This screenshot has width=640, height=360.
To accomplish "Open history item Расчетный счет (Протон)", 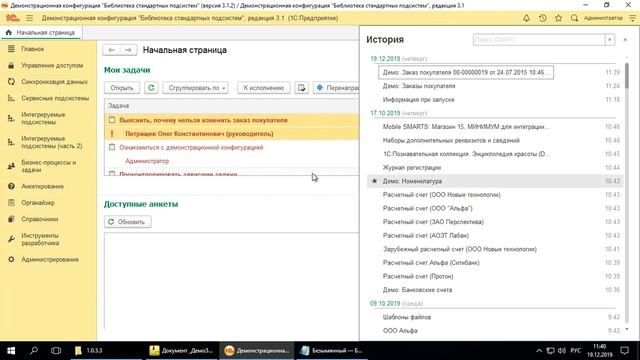I will pos(418,276).
